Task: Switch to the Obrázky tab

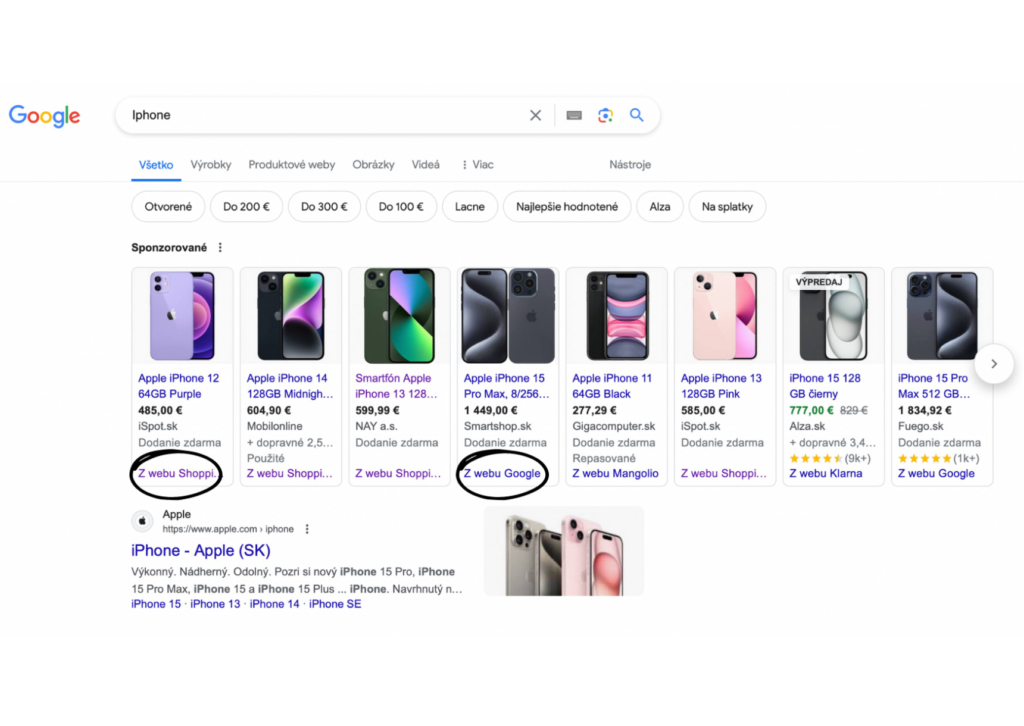Action: point(373,165)
